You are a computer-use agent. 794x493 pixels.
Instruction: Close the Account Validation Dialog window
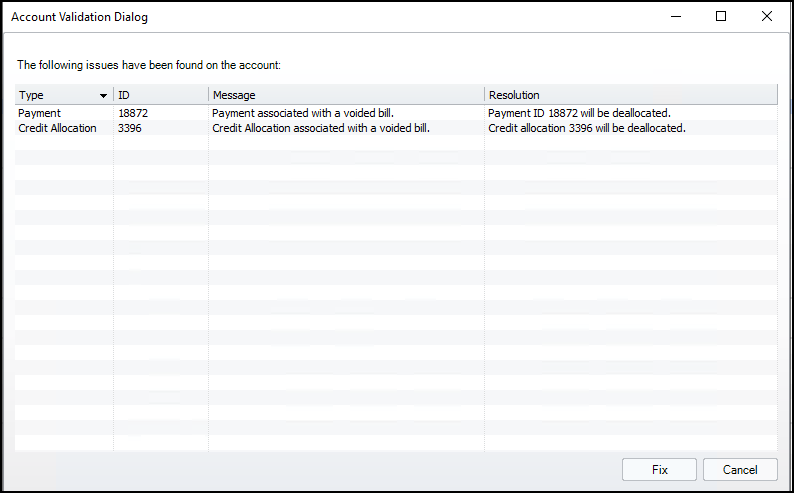pos(766,17)
